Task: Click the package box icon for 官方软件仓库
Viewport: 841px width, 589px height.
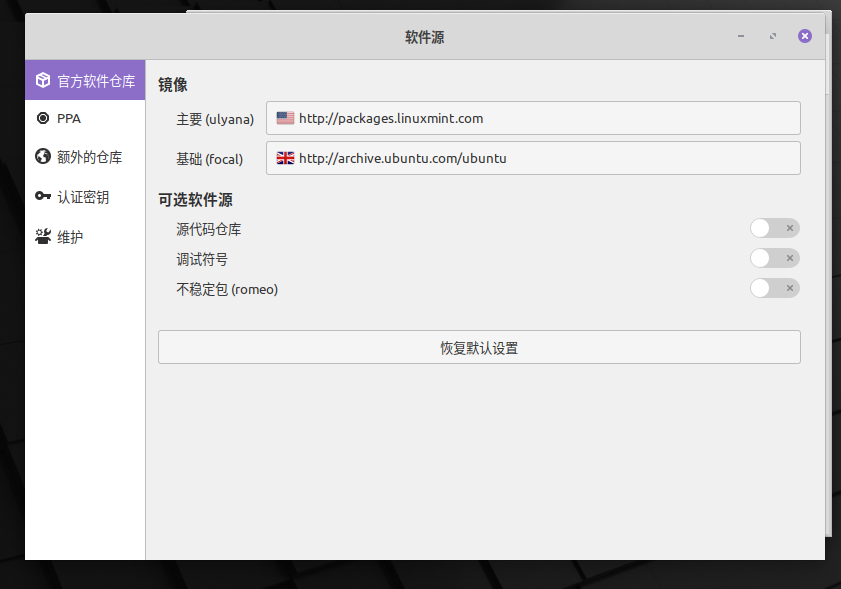Action: coord(42,80)
